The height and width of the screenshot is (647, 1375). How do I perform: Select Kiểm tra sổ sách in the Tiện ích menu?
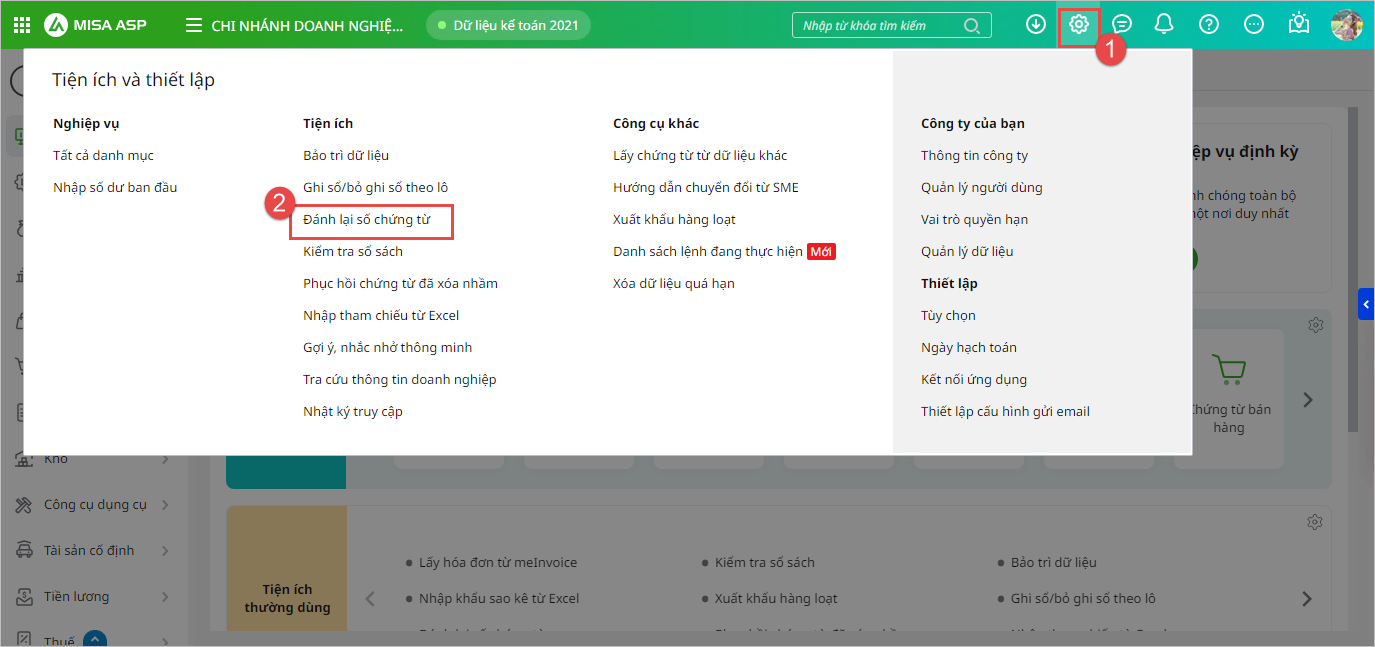tap(353, 252)
